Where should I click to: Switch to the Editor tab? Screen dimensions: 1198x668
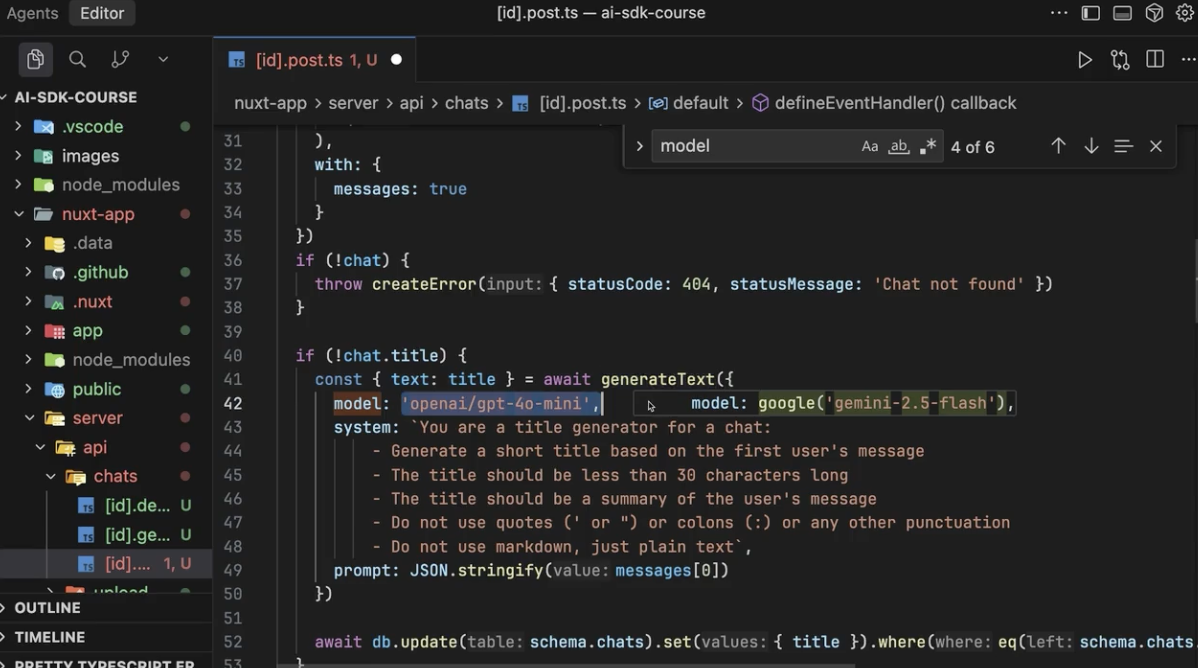102,13
